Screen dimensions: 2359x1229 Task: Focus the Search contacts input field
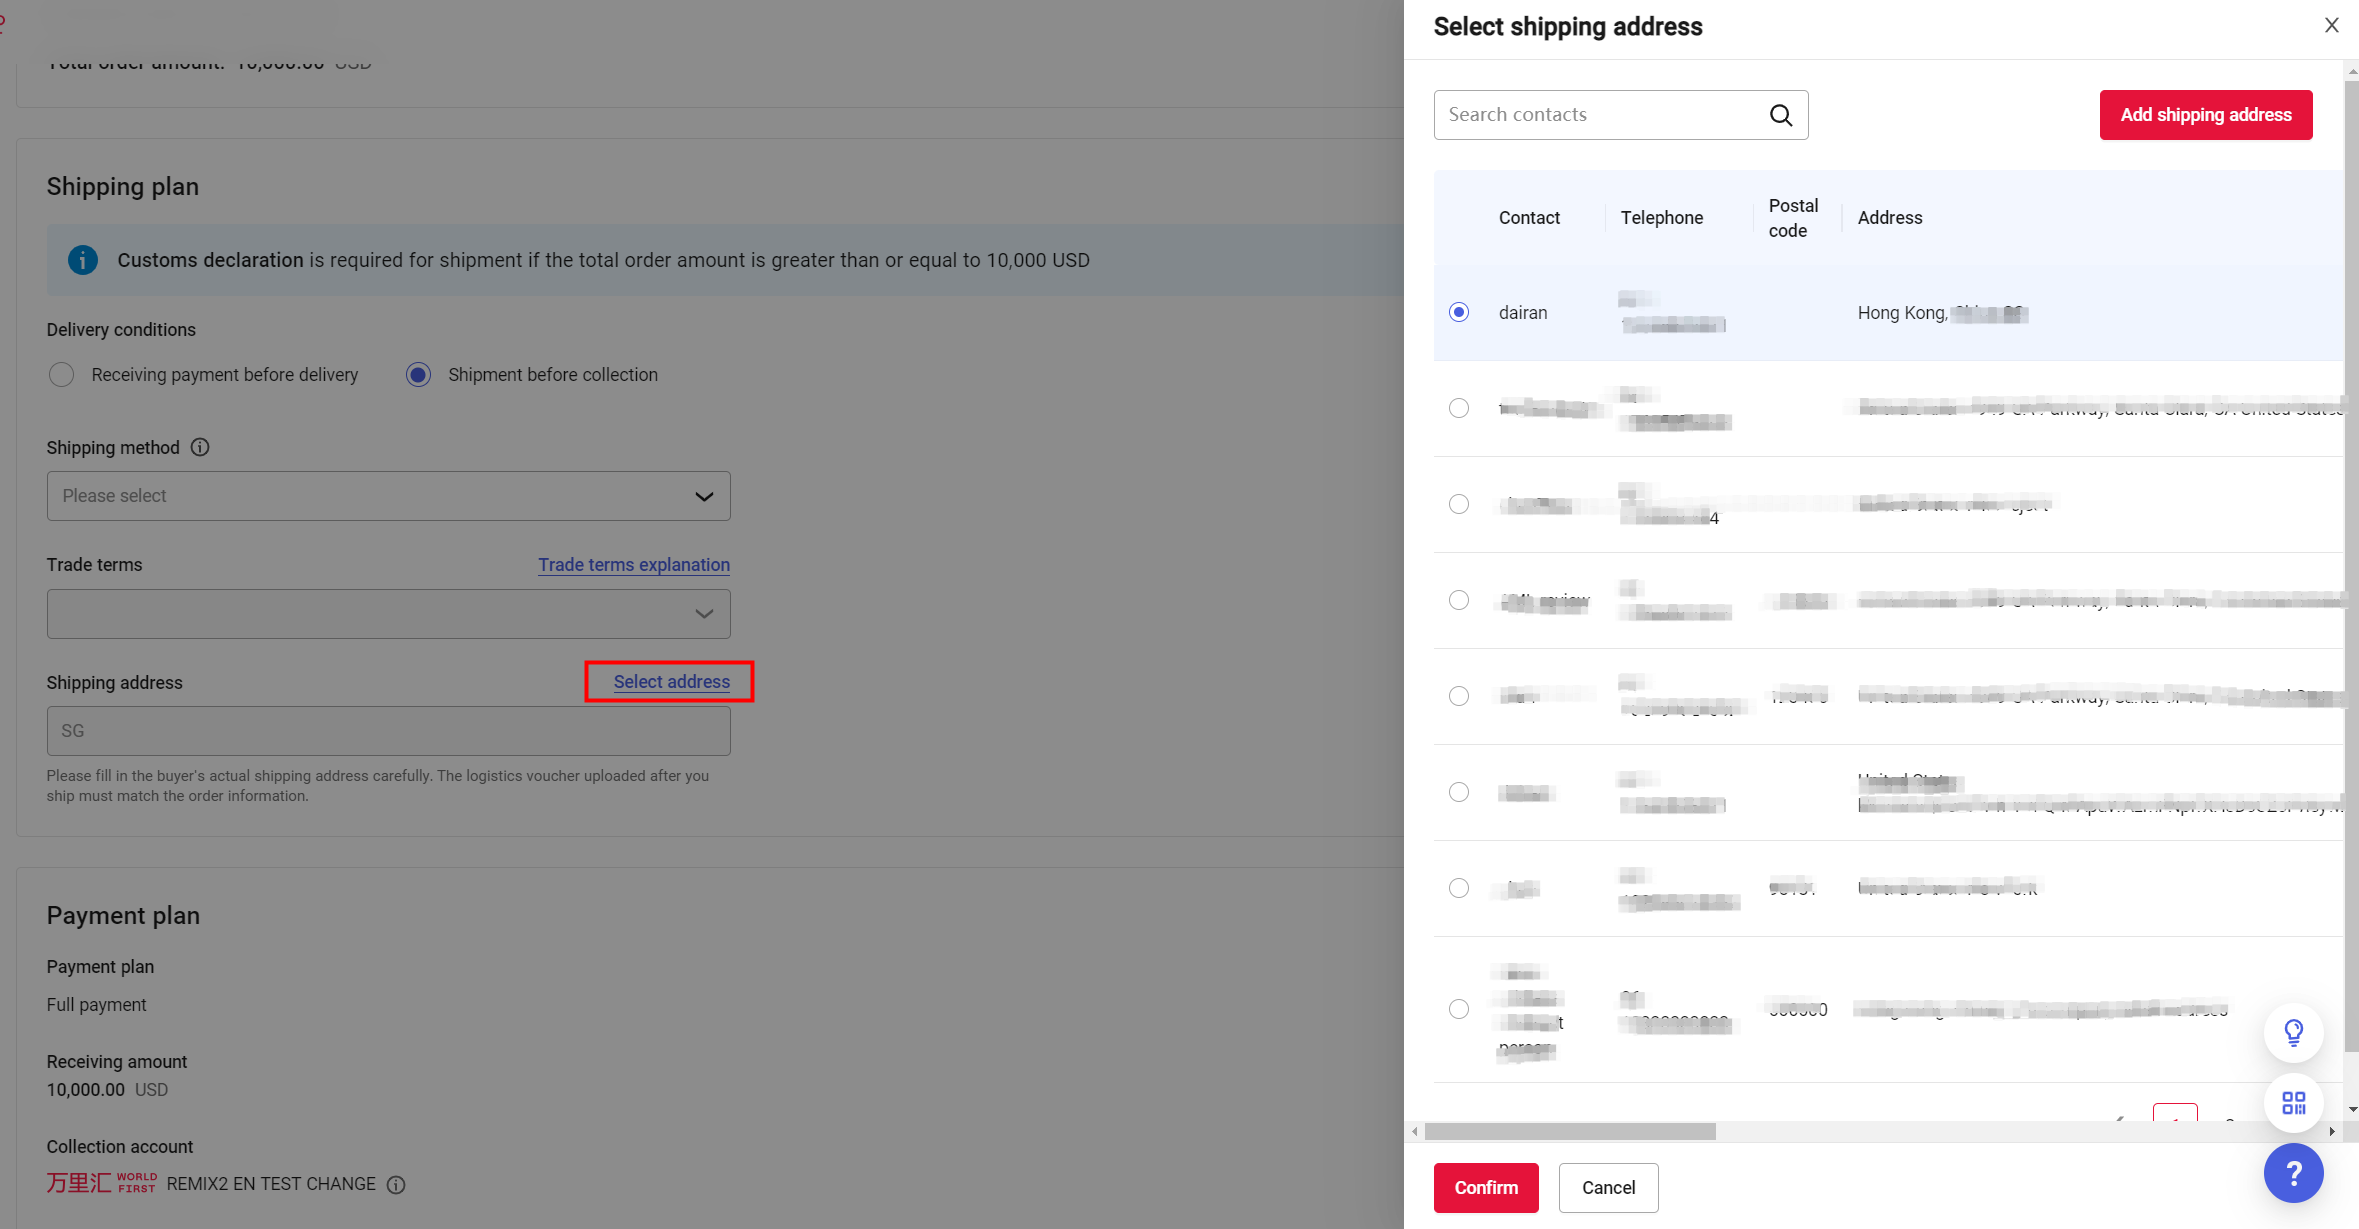pyautogui.click(x=1600, y=115)
